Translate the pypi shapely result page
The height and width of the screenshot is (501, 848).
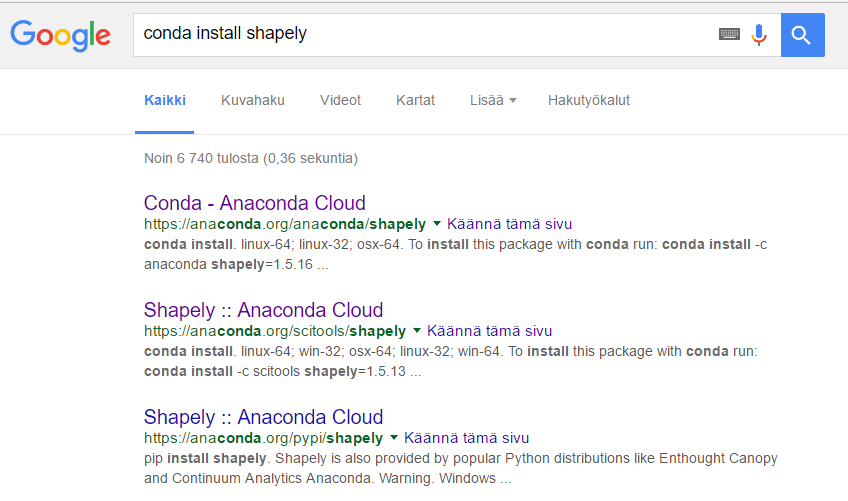point(466,438)
